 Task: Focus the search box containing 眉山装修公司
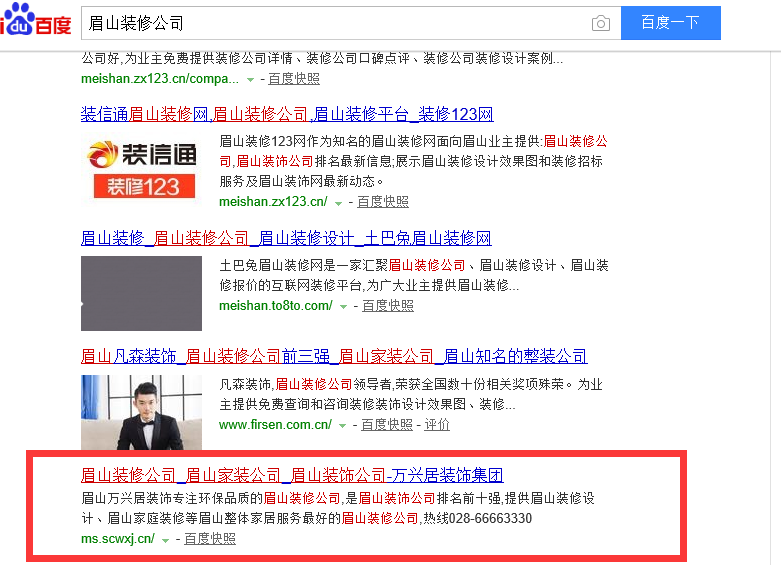coord(330,22)
